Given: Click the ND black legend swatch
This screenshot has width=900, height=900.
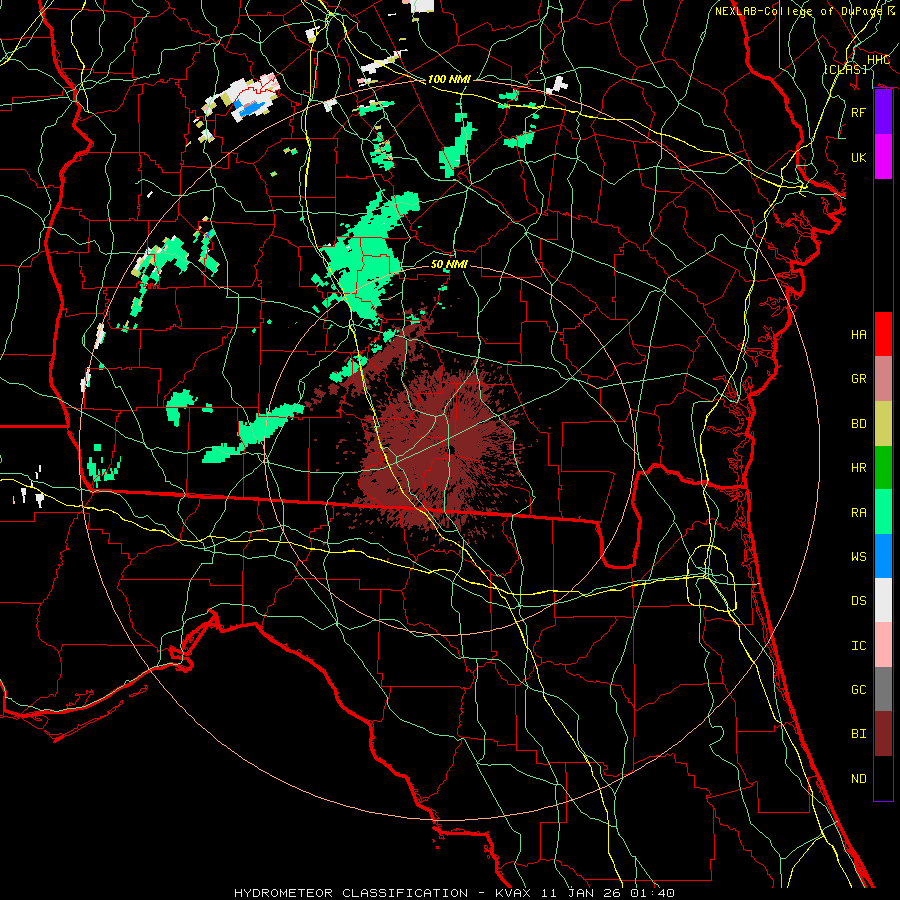Looking at the screenshot, I should 883,778.
